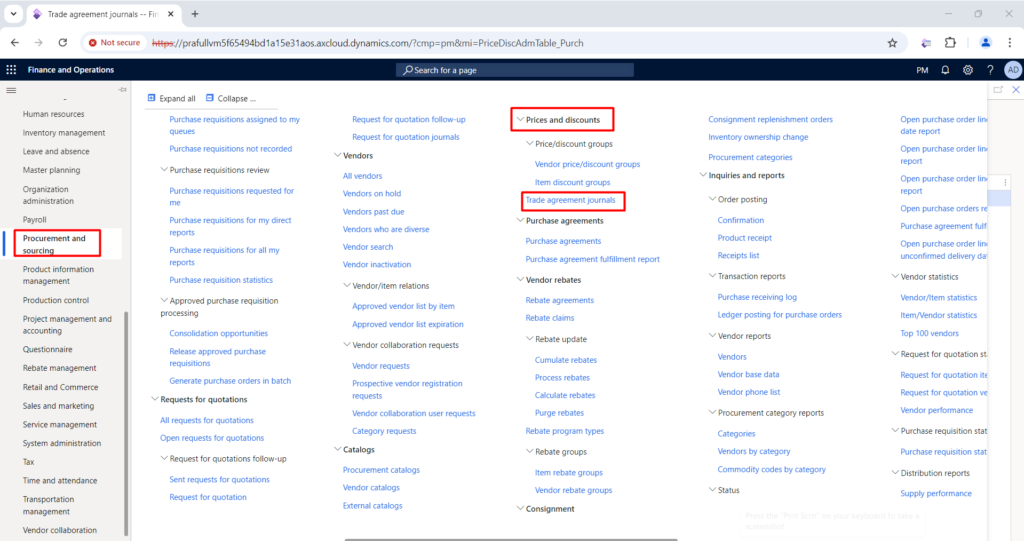Open the help question mark icon

pyautogui.click(x=990, y=70)
